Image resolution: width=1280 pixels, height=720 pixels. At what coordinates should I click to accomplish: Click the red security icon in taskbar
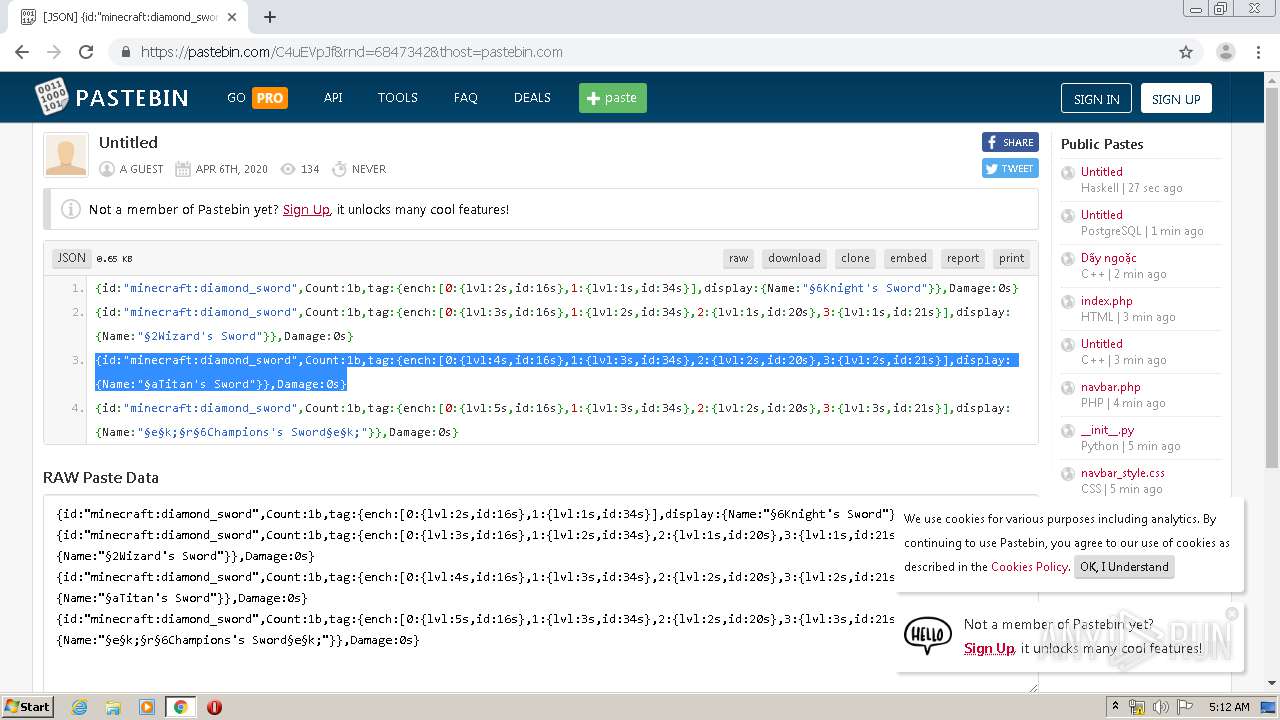pos(214,707)
